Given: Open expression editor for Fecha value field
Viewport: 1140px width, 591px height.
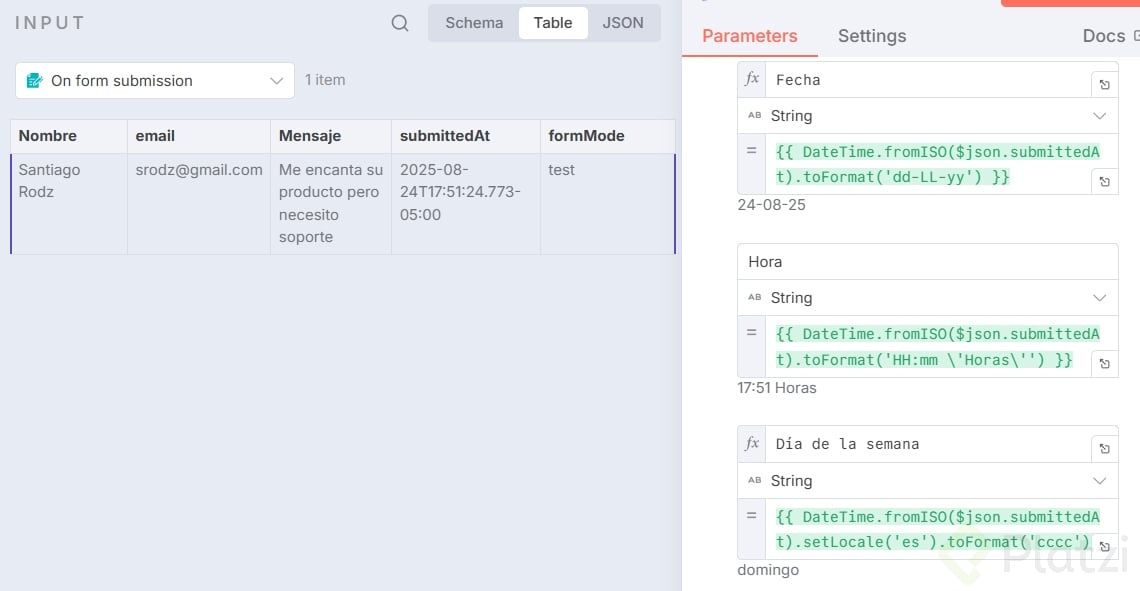Looking at the screenshot, I should coord(1104,182).
